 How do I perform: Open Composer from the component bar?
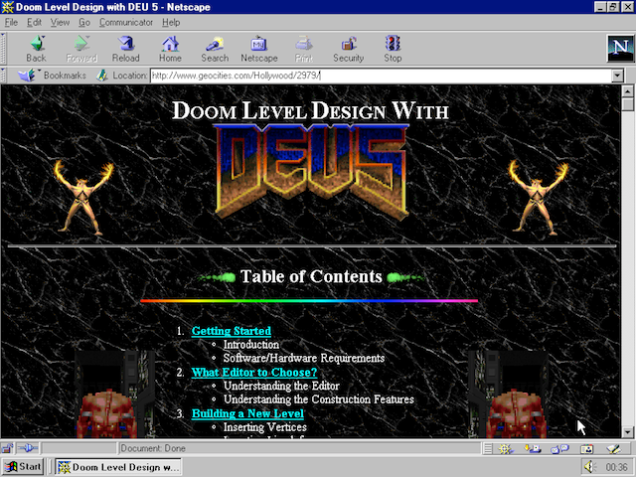coord(613,449)
